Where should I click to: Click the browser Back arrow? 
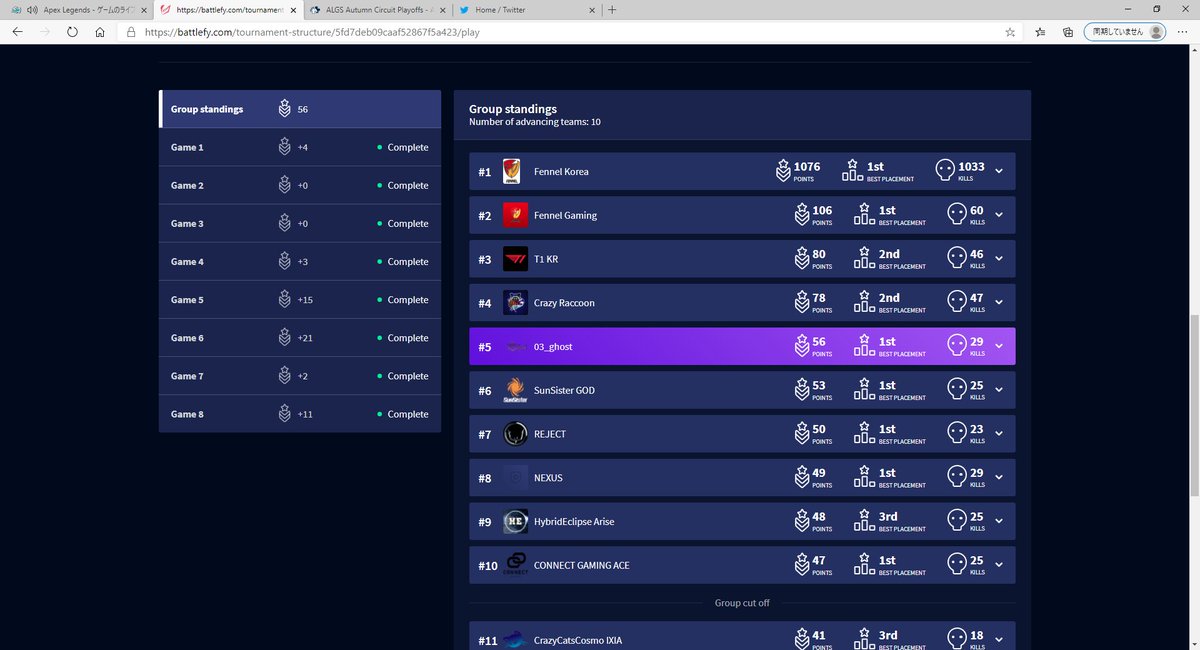tap(17, 32)
